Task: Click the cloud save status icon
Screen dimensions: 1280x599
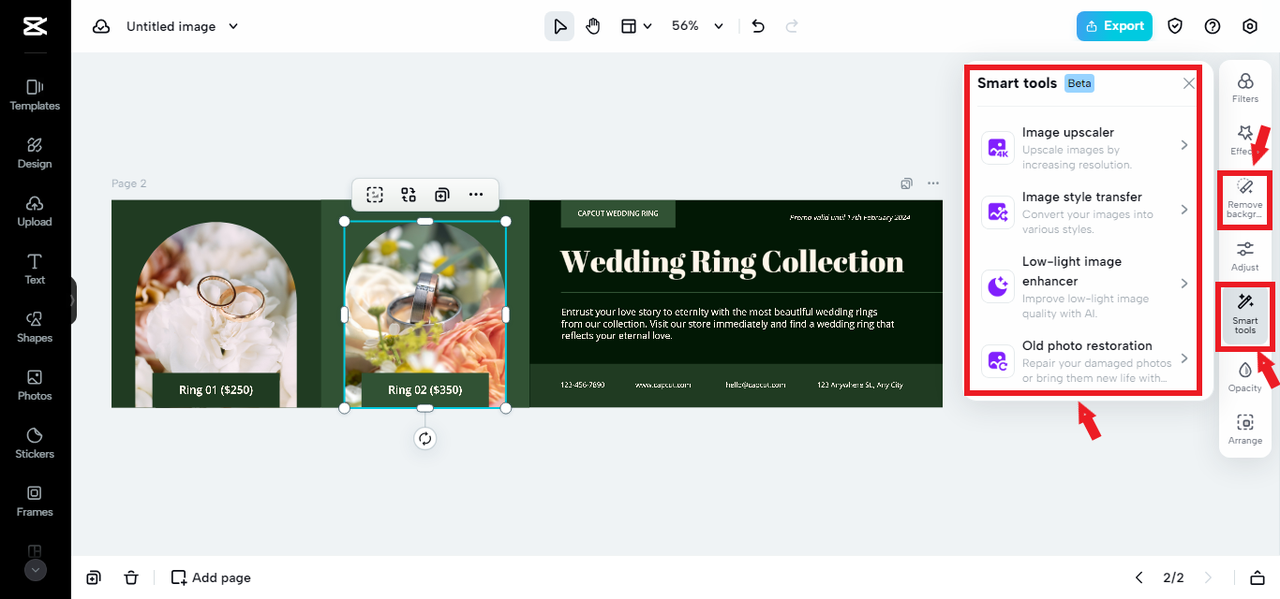Action: 101,27
